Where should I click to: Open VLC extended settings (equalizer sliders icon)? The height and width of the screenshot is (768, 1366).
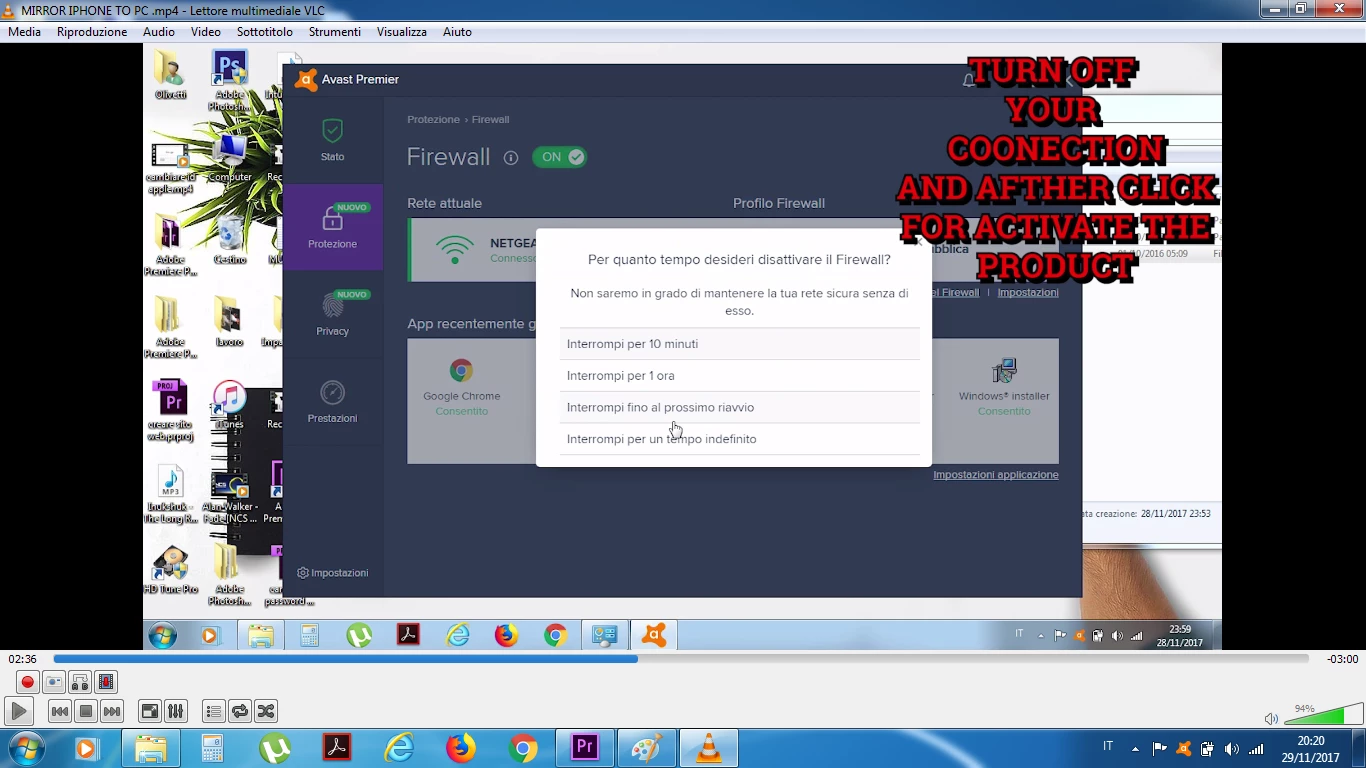coord(175,711)
